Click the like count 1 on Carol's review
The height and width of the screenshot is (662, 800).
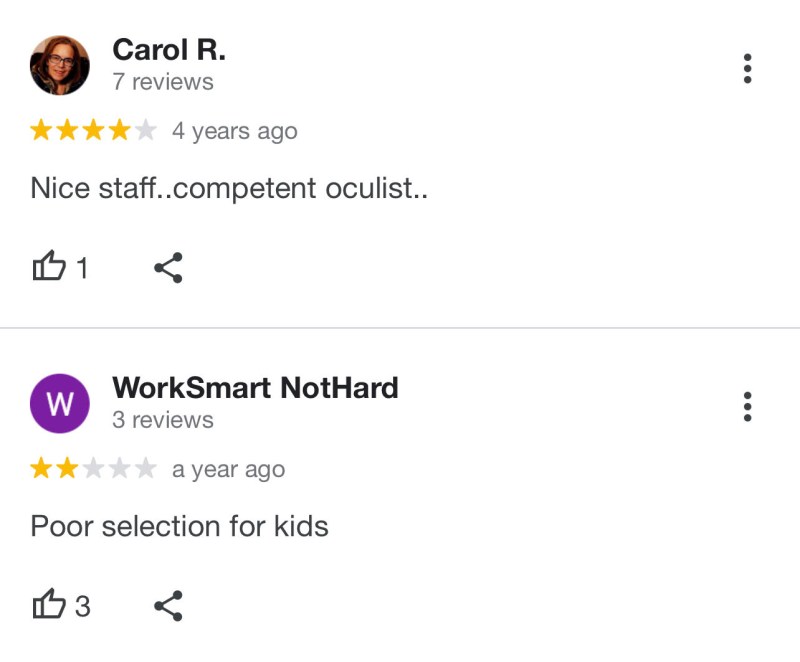coord(82,268)
